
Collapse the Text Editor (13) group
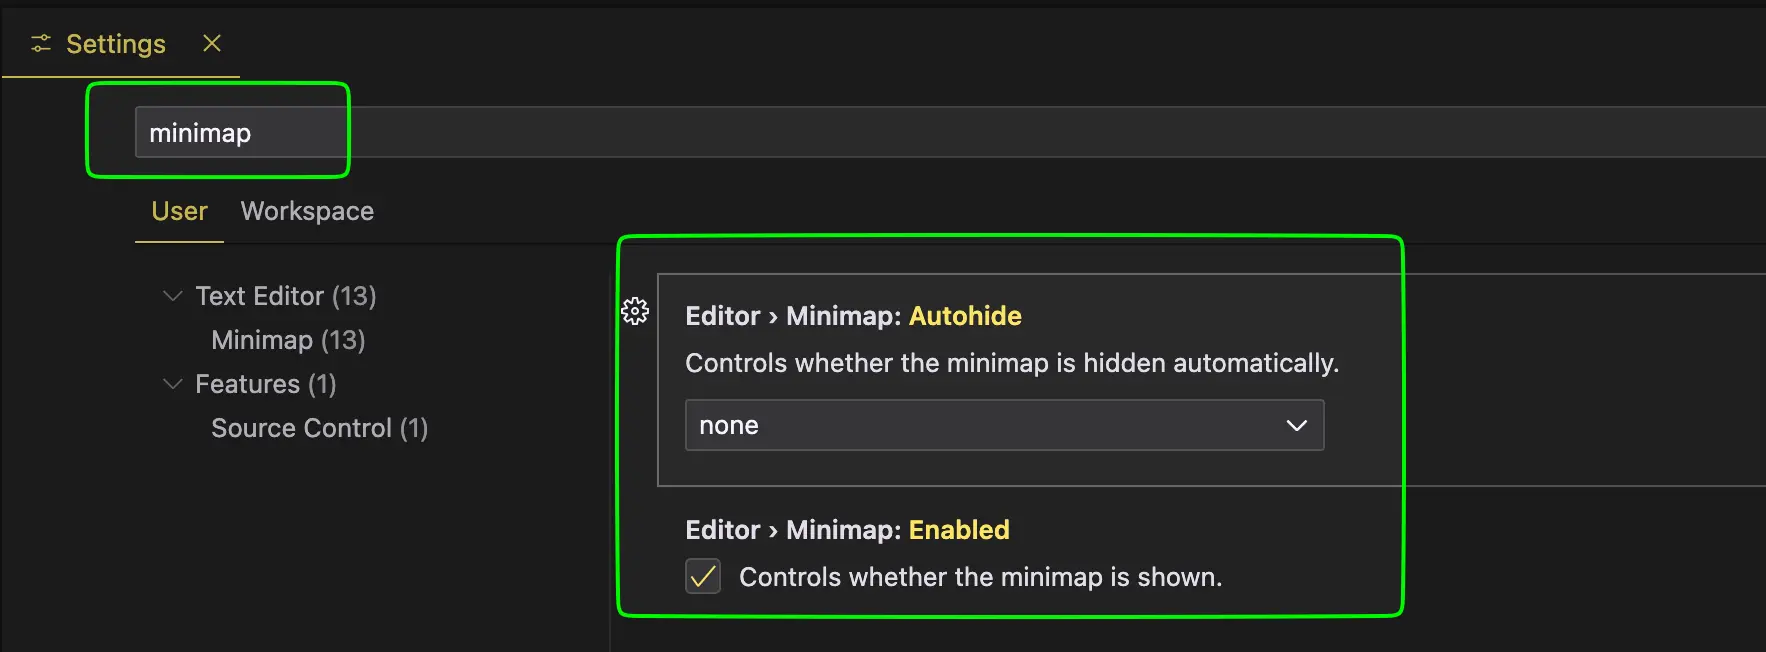pos(173,296)
